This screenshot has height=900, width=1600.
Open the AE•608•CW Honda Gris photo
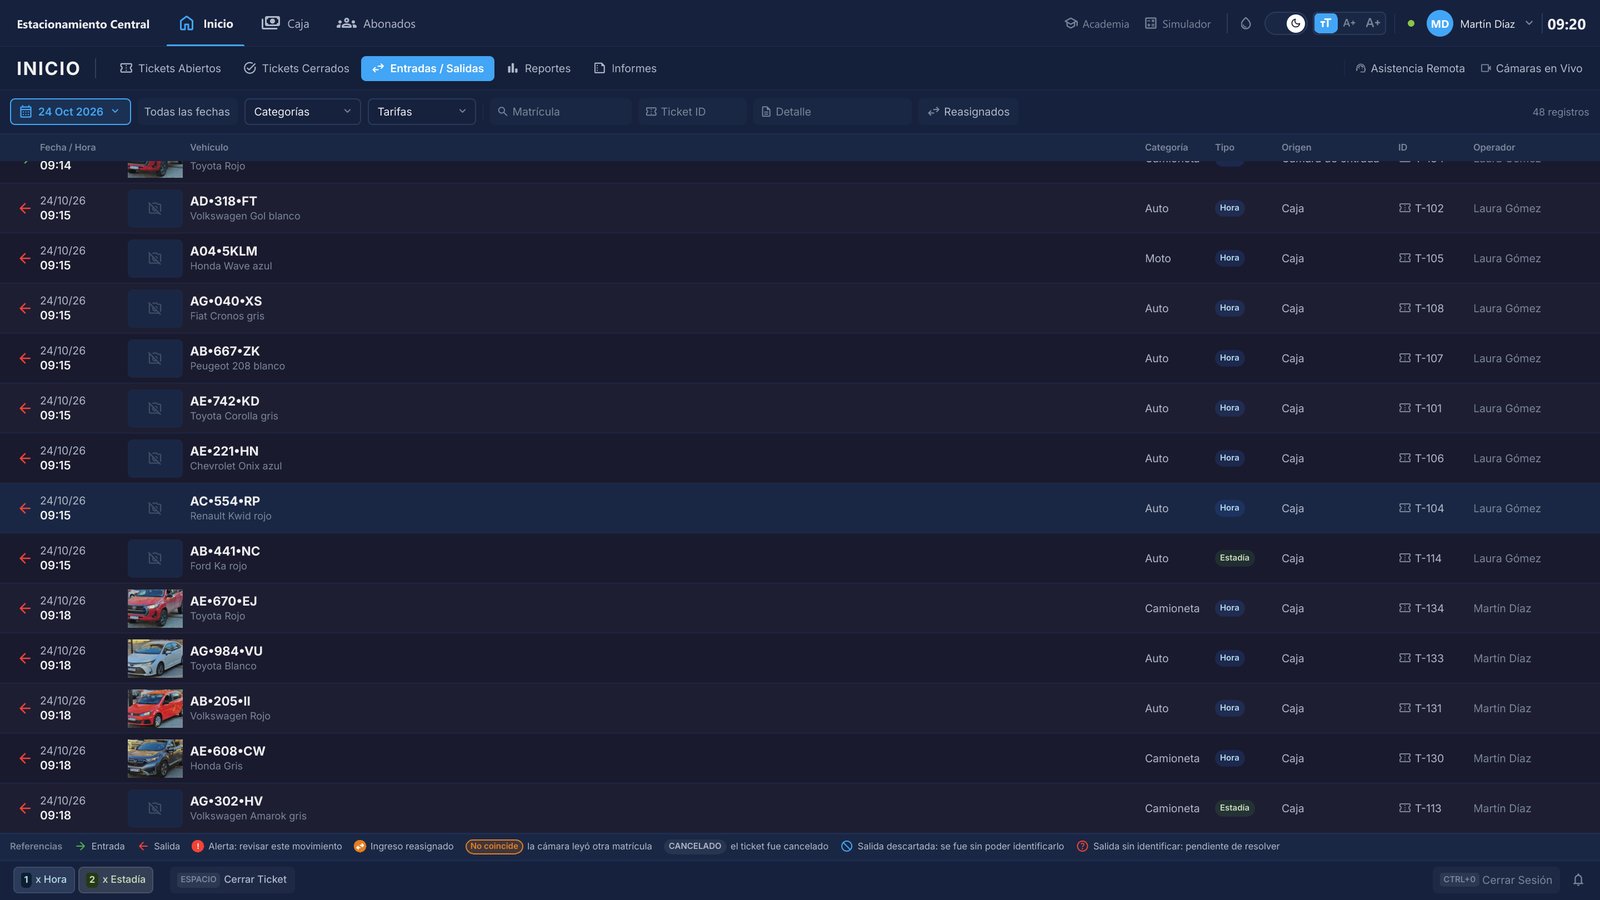[x=155, y=758]
